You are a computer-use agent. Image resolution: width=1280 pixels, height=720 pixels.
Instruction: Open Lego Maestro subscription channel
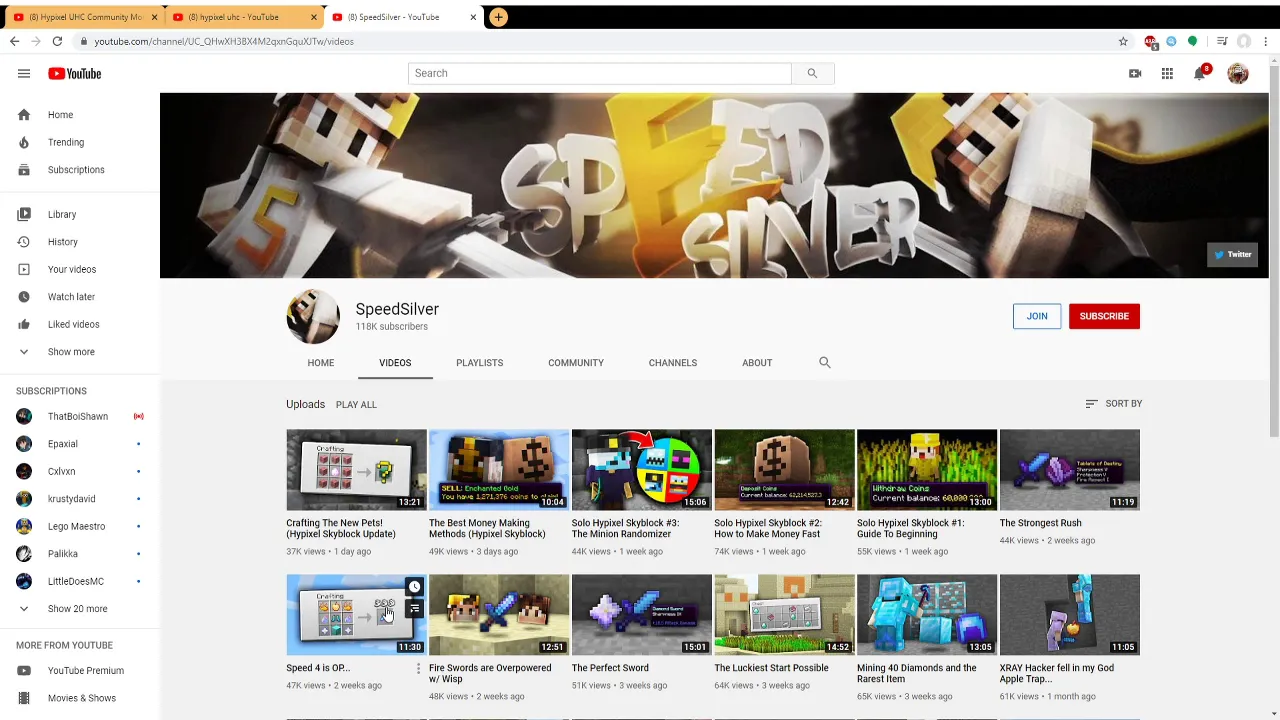[80, 526]
